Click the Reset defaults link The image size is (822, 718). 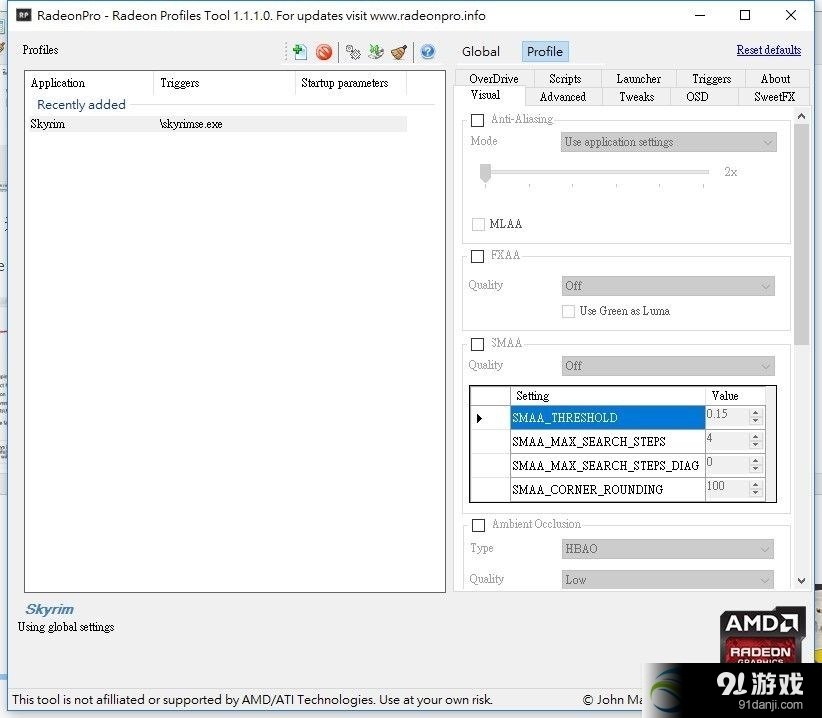(x=769, y=50)
